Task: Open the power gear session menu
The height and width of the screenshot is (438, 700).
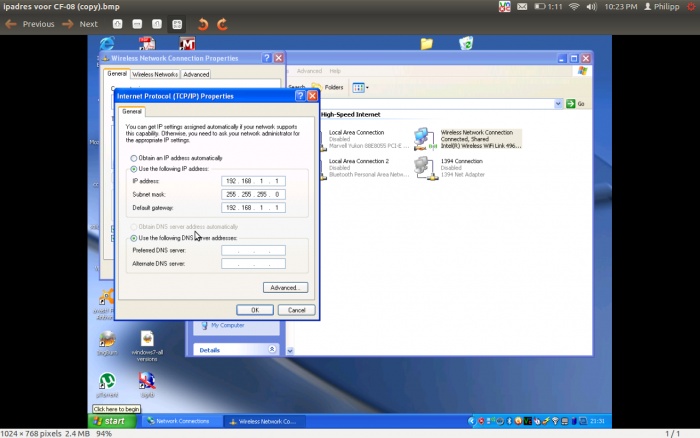Action: [x=692, y=7]
